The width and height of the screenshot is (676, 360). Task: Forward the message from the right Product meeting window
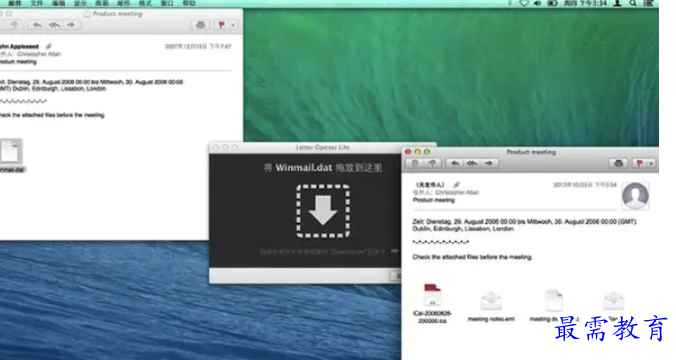[489, 163]
